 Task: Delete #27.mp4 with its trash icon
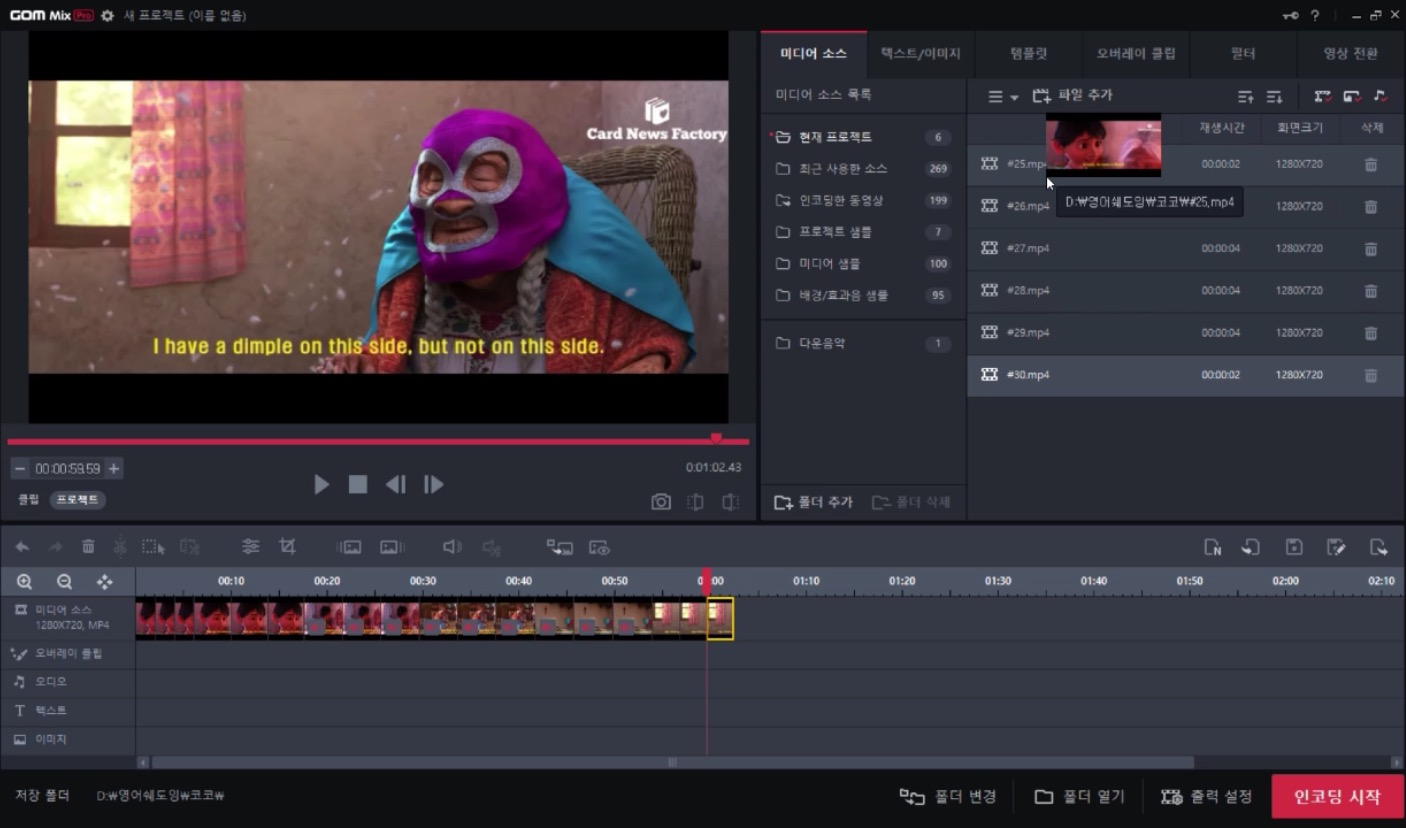click(1371, 248)
